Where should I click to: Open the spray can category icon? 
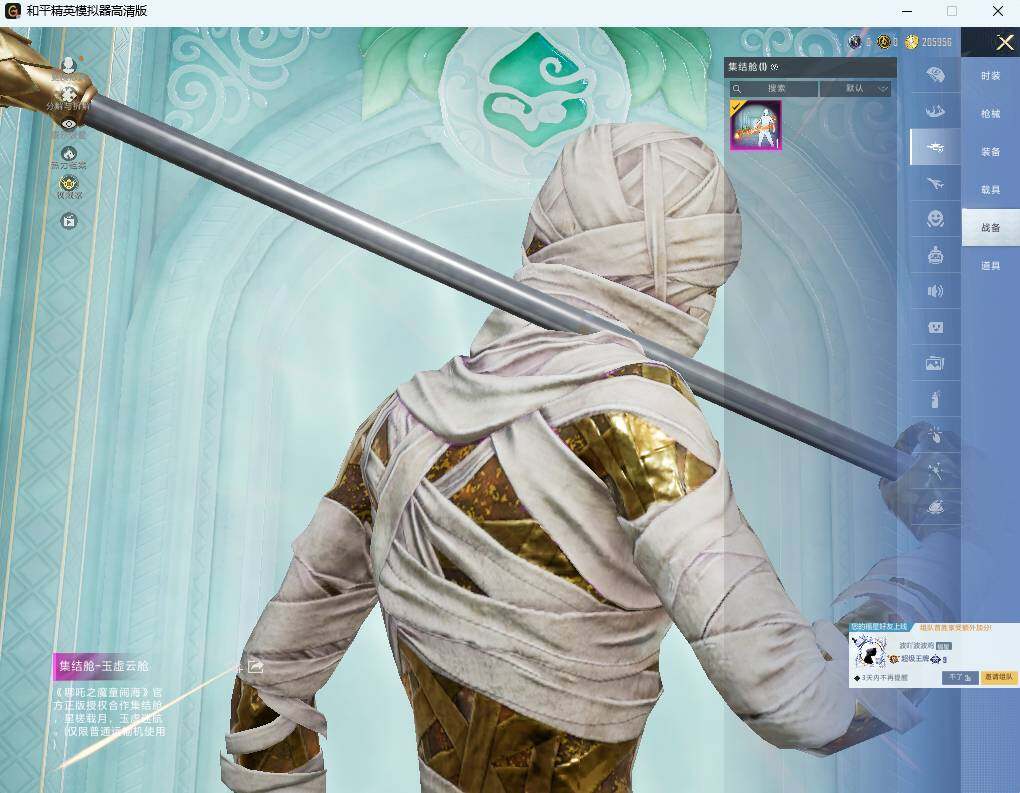(x=935, y=399)
